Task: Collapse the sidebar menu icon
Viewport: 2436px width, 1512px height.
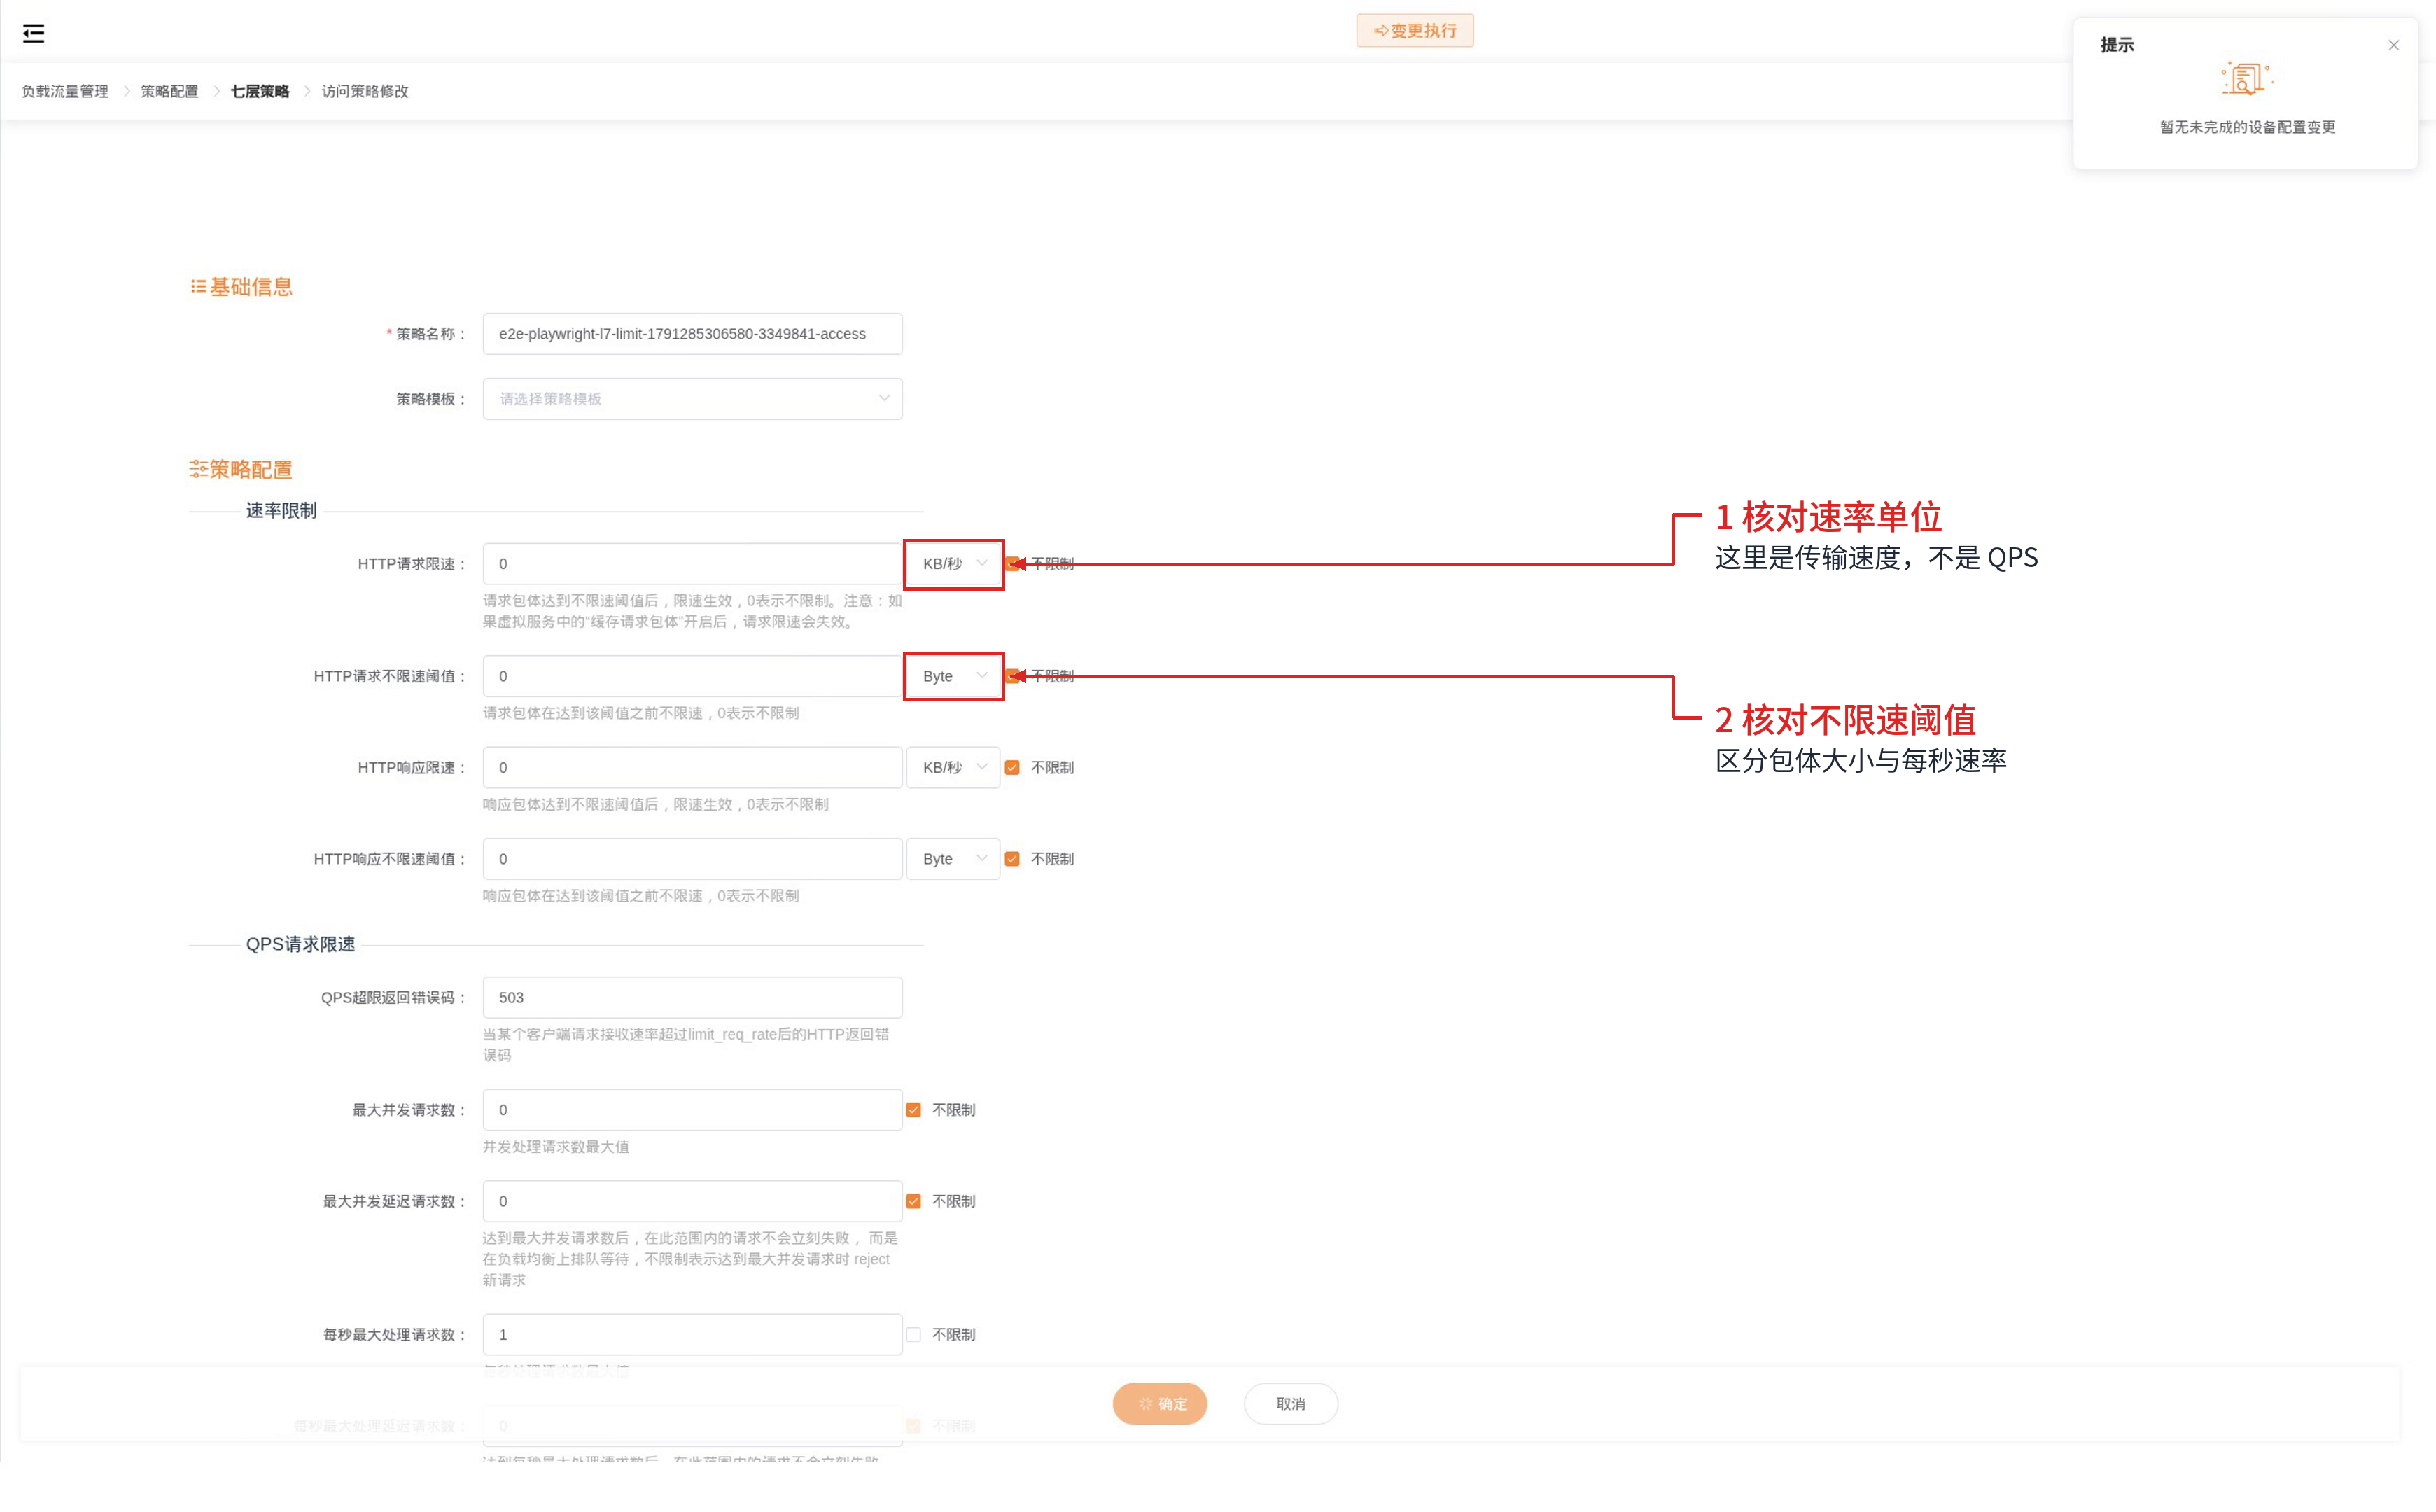Action: (x=33, y=34)
